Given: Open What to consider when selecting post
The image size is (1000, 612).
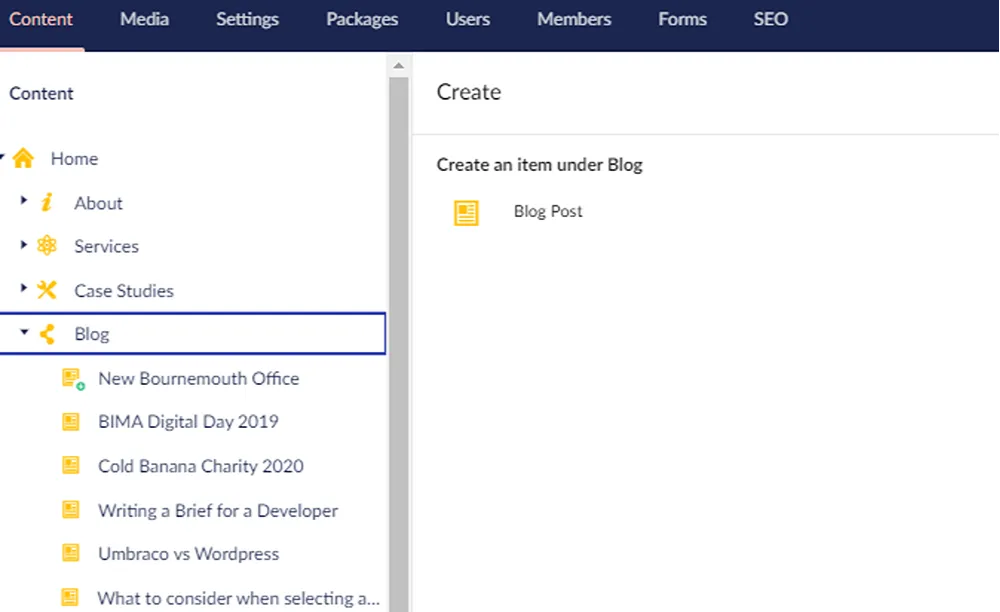Looking at the screenshot, I should 239,599.
